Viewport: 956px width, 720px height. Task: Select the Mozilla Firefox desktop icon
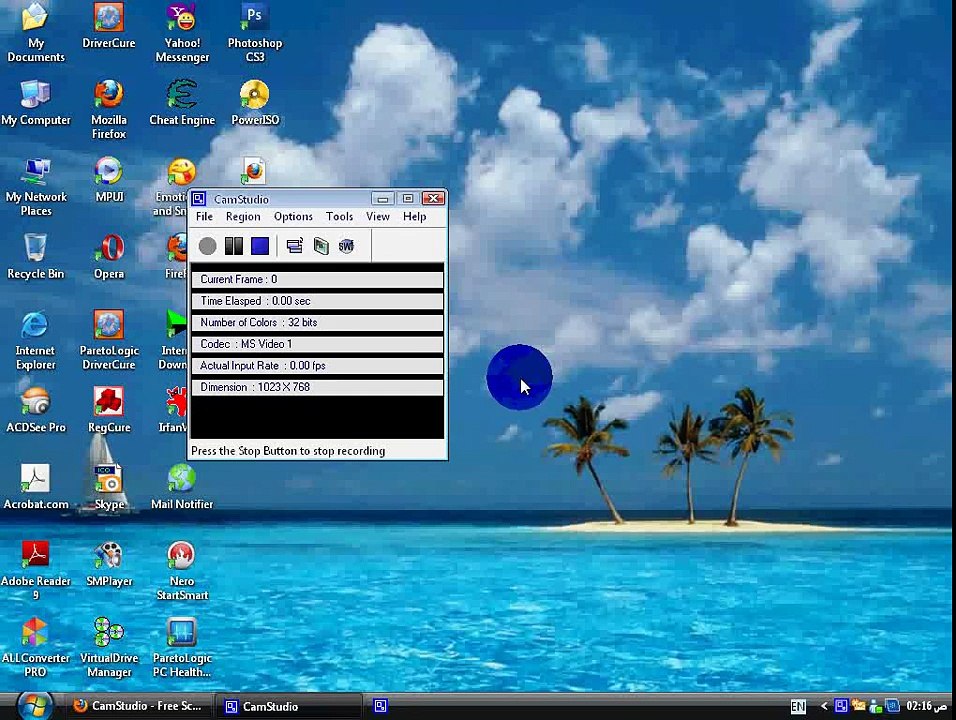[109, 110]
